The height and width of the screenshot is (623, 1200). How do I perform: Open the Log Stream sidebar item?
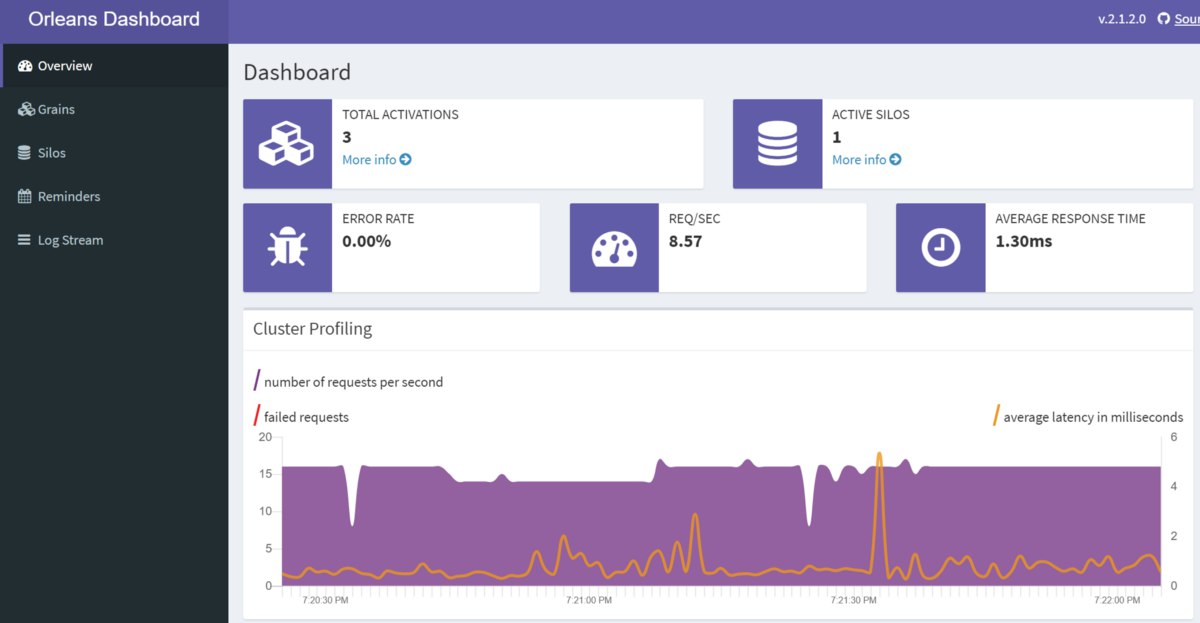[114, 240]
